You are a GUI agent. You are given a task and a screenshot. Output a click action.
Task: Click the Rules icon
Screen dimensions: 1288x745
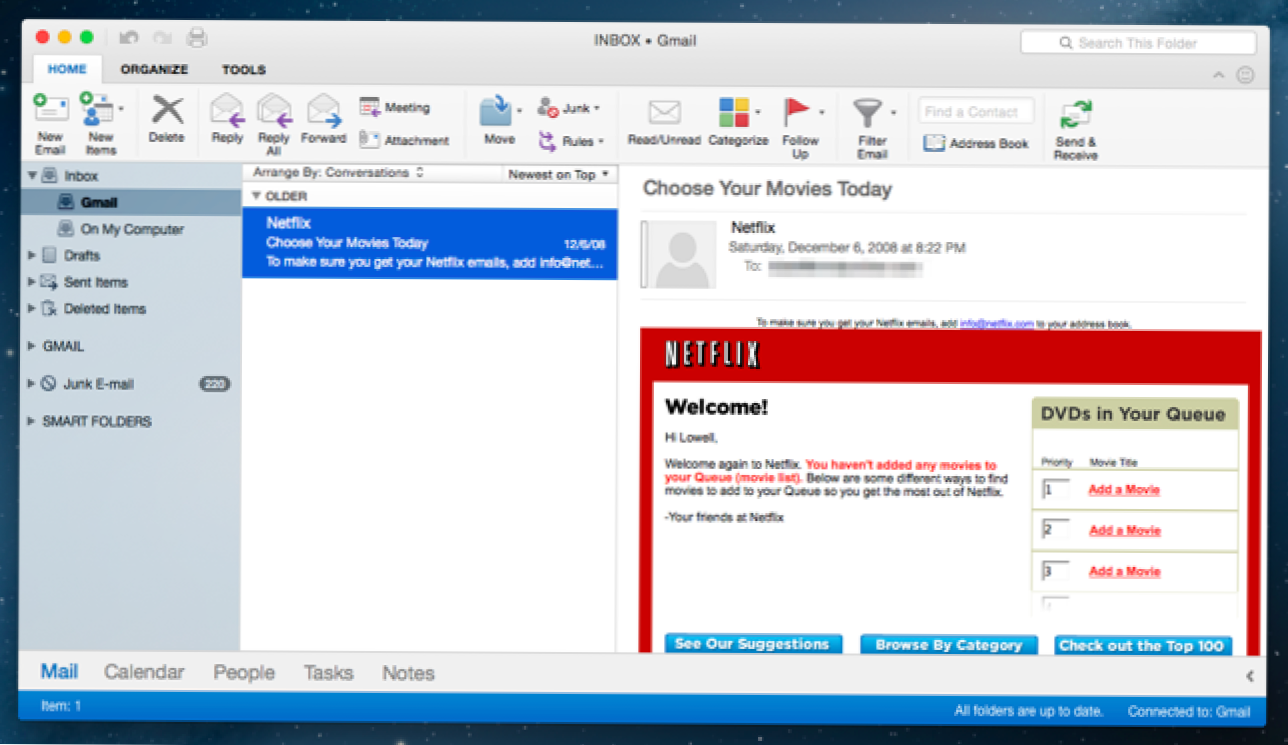[548, 141]
